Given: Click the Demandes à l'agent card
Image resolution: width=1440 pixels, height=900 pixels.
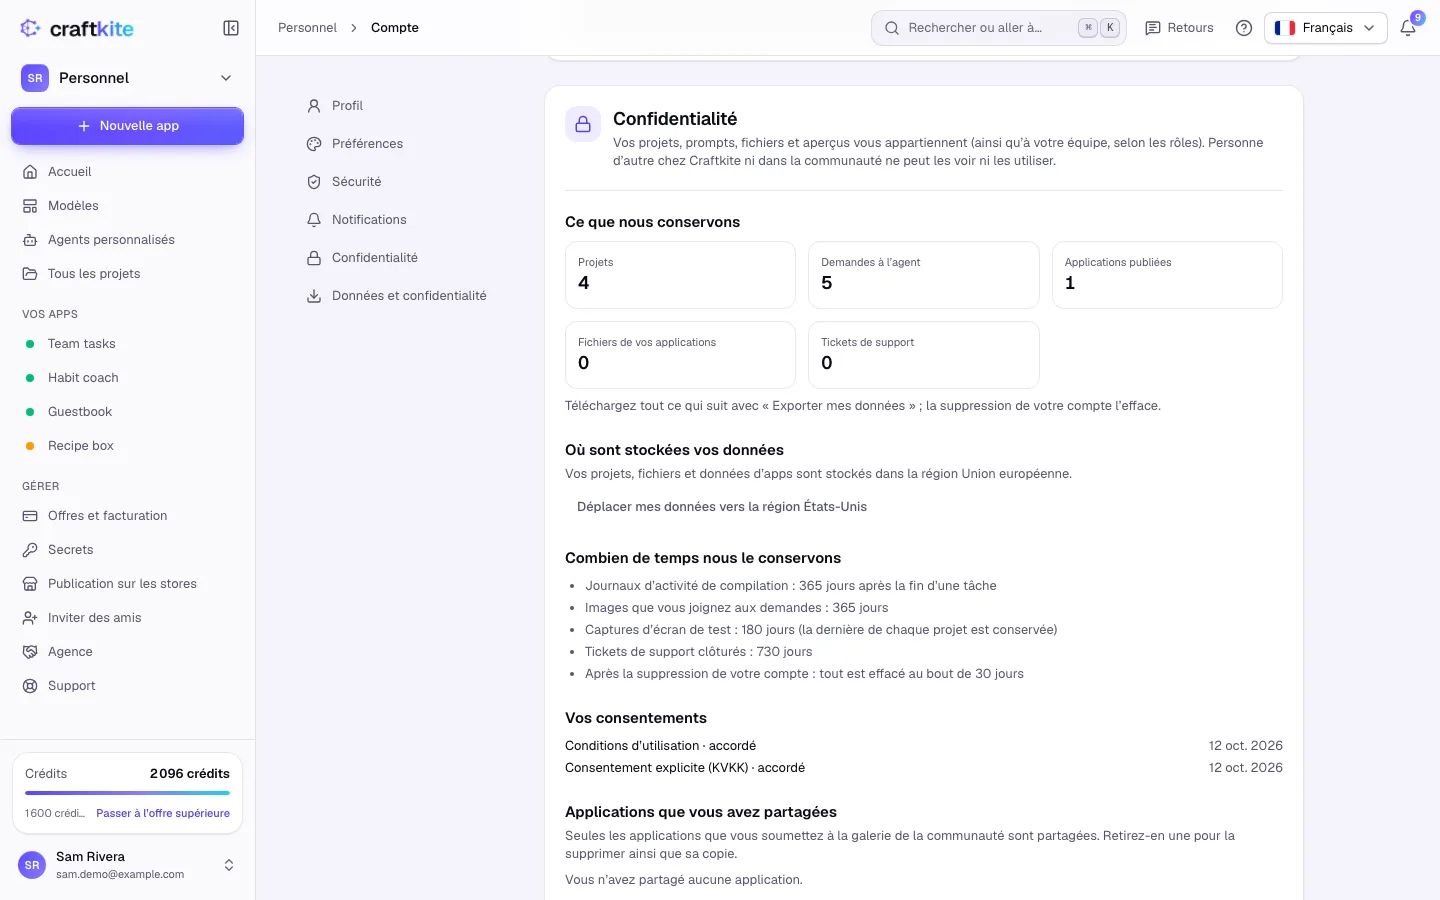Looking at the screenshot, I should tap(923, 275).
